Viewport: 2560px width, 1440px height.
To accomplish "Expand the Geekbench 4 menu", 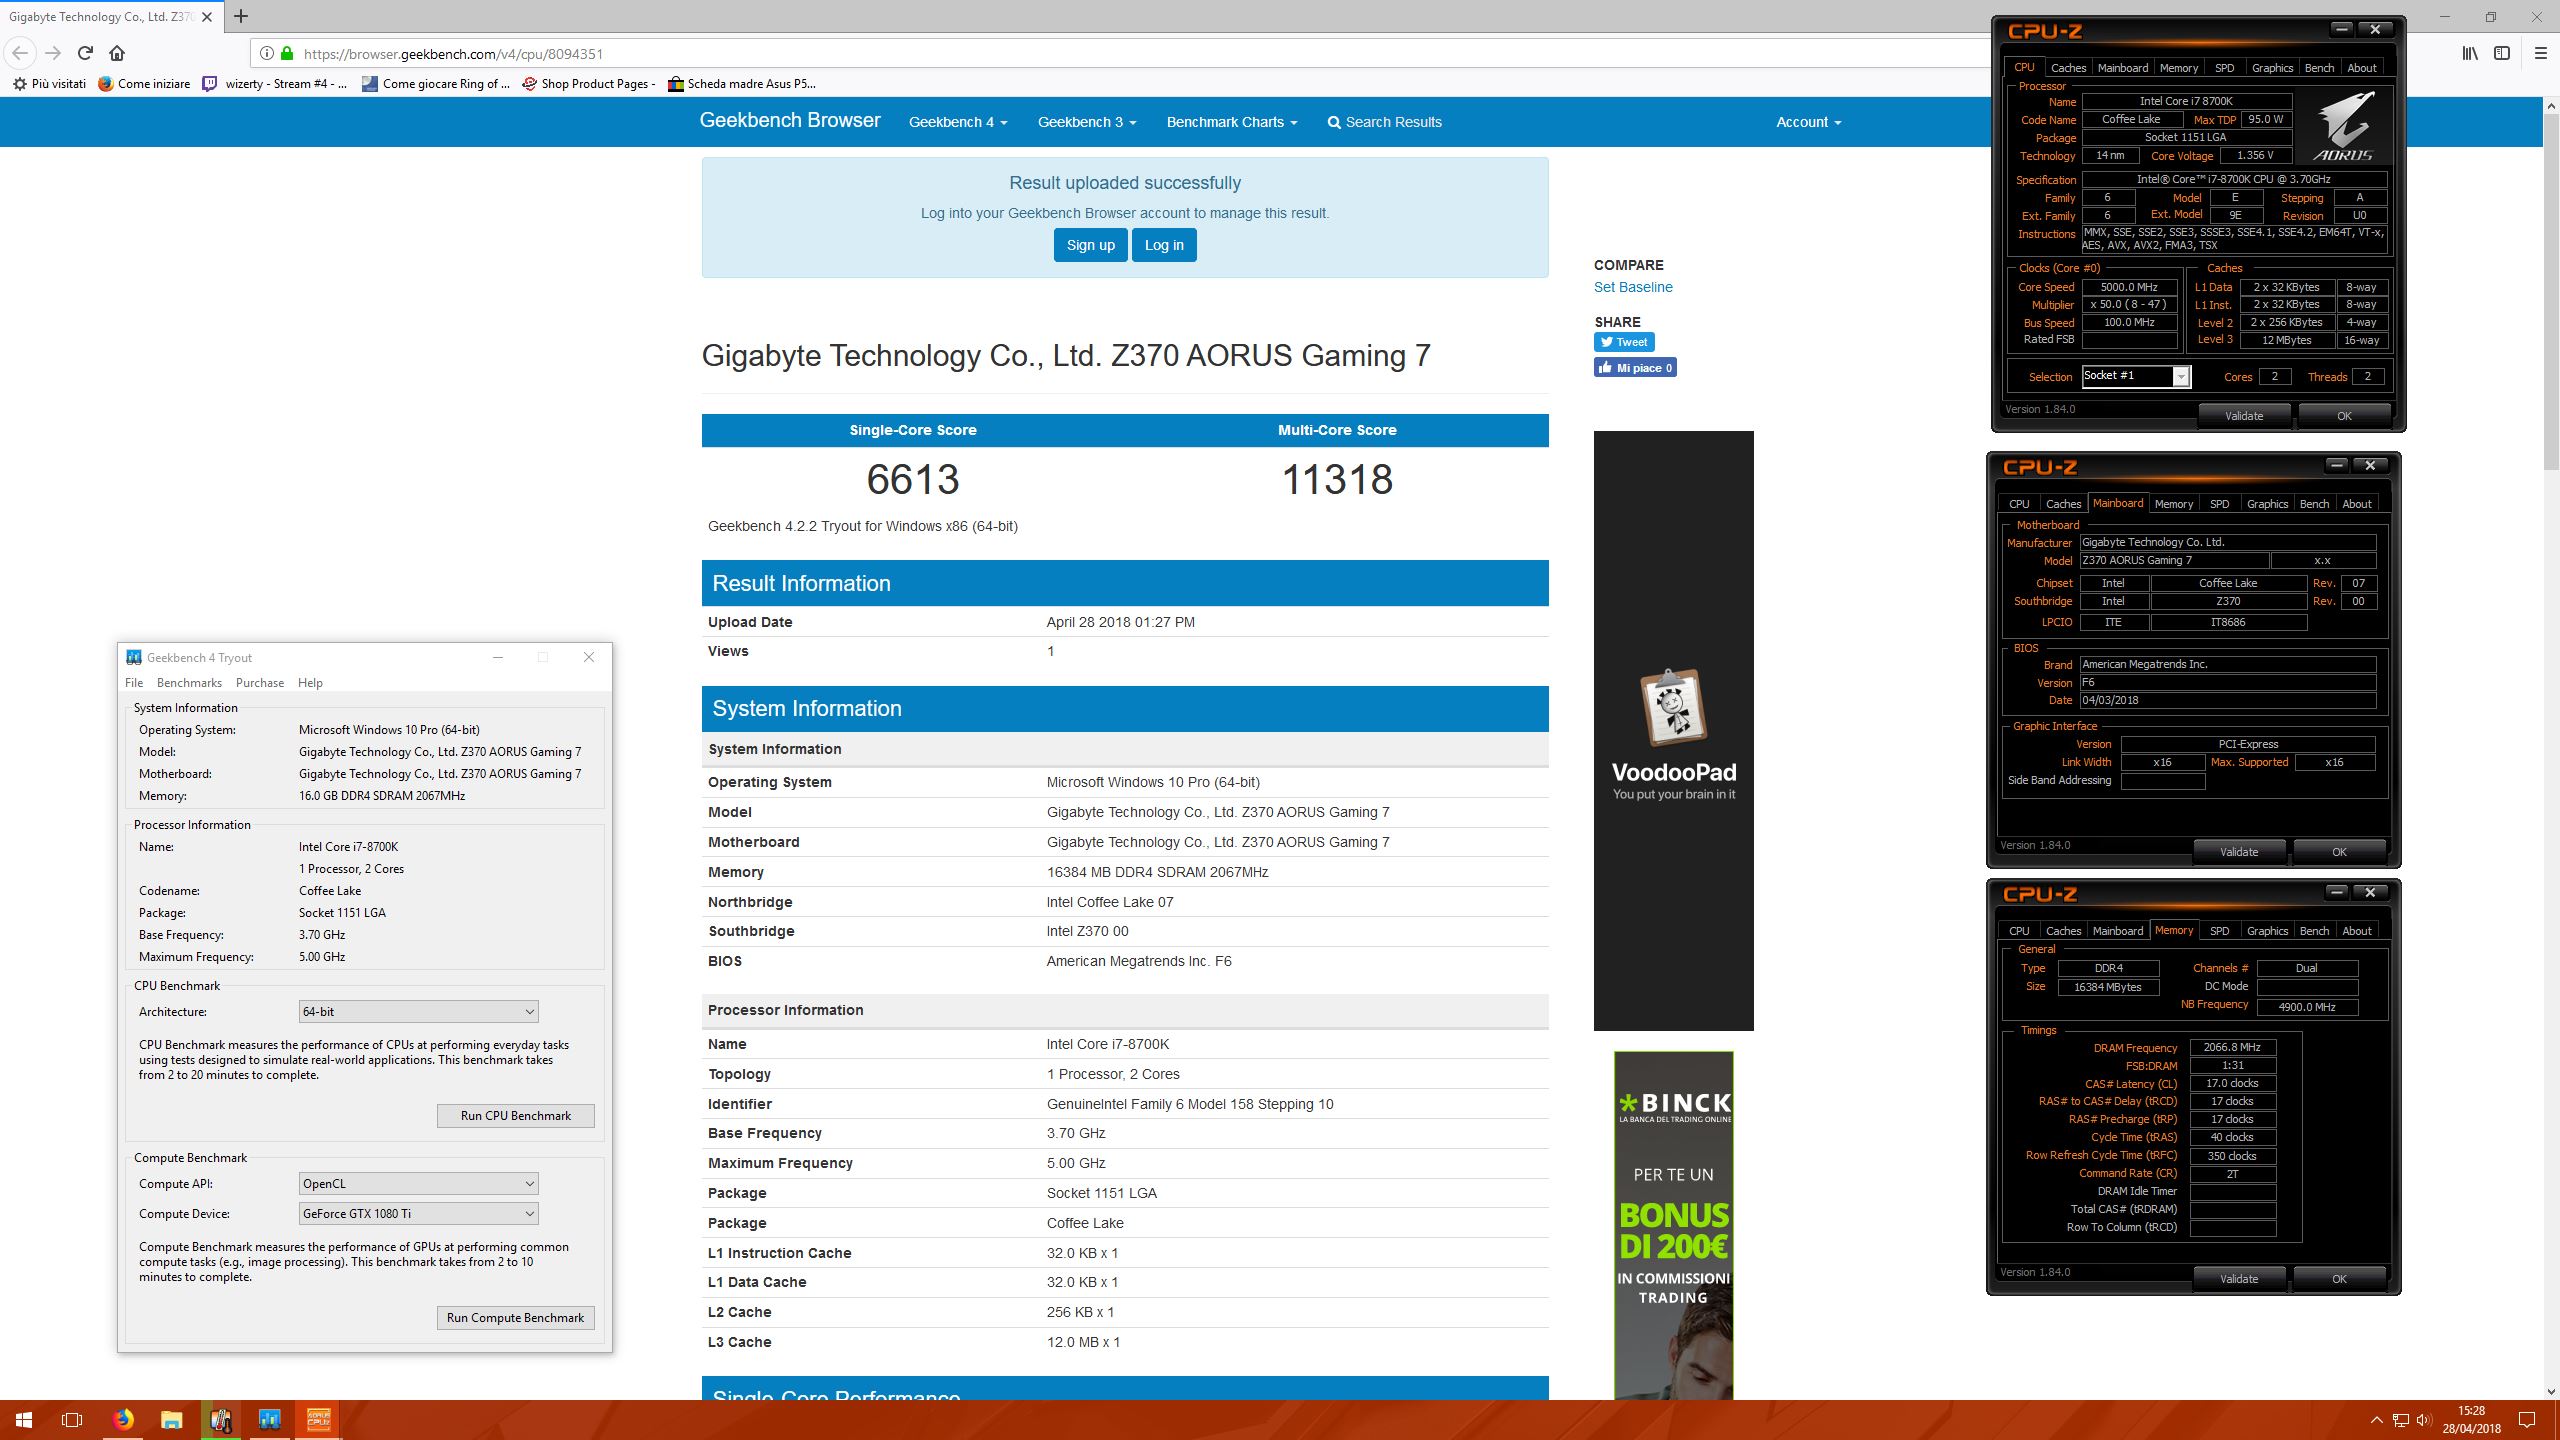I will click(958, 122).
